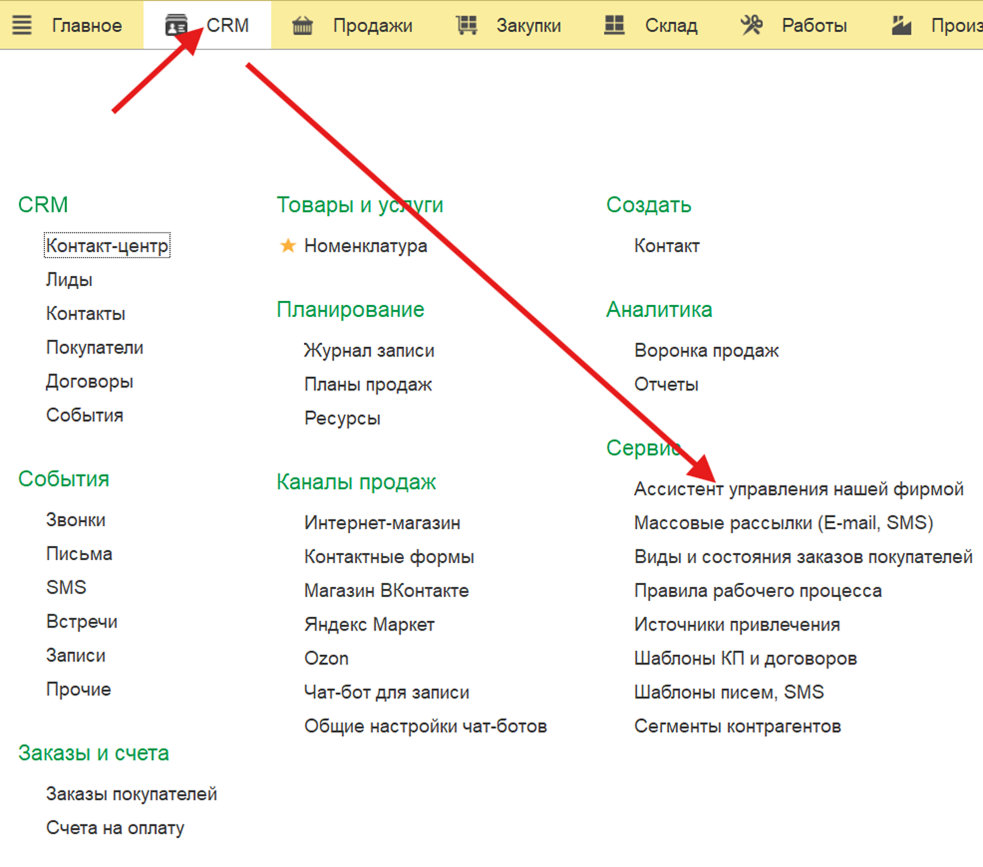Open Контакт-центр link
Viewport: 983px width, 867px height.
point(107,245)
